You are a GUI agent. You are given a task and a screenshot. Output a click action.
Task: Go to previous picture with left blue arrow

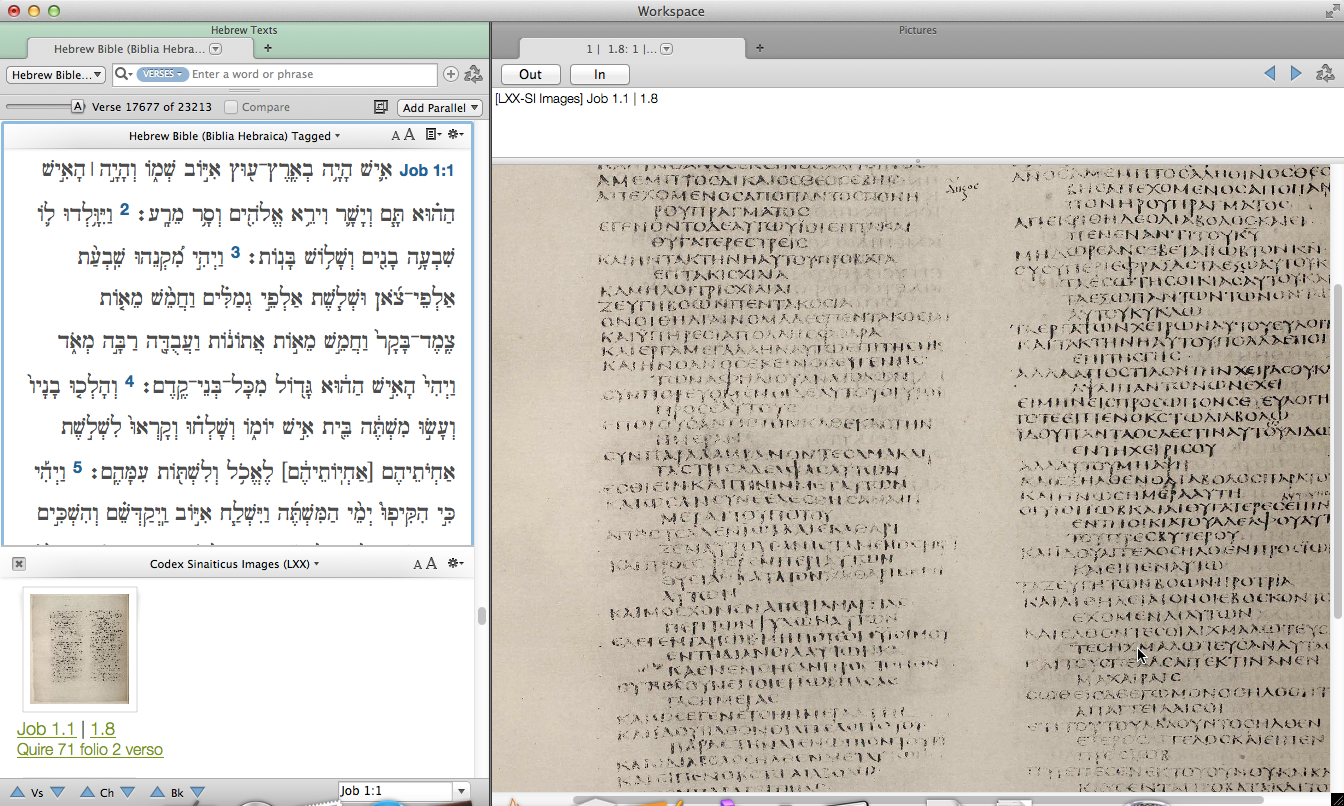(x=1270, y=73)
